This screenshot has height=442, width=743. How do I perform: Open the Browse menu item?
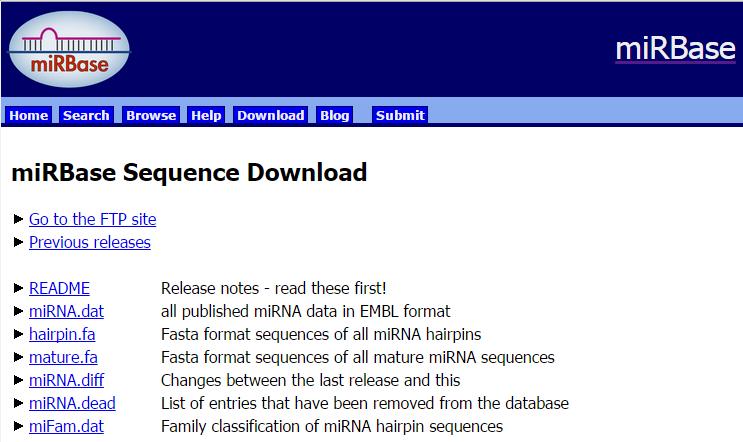(x=151, y=115)
